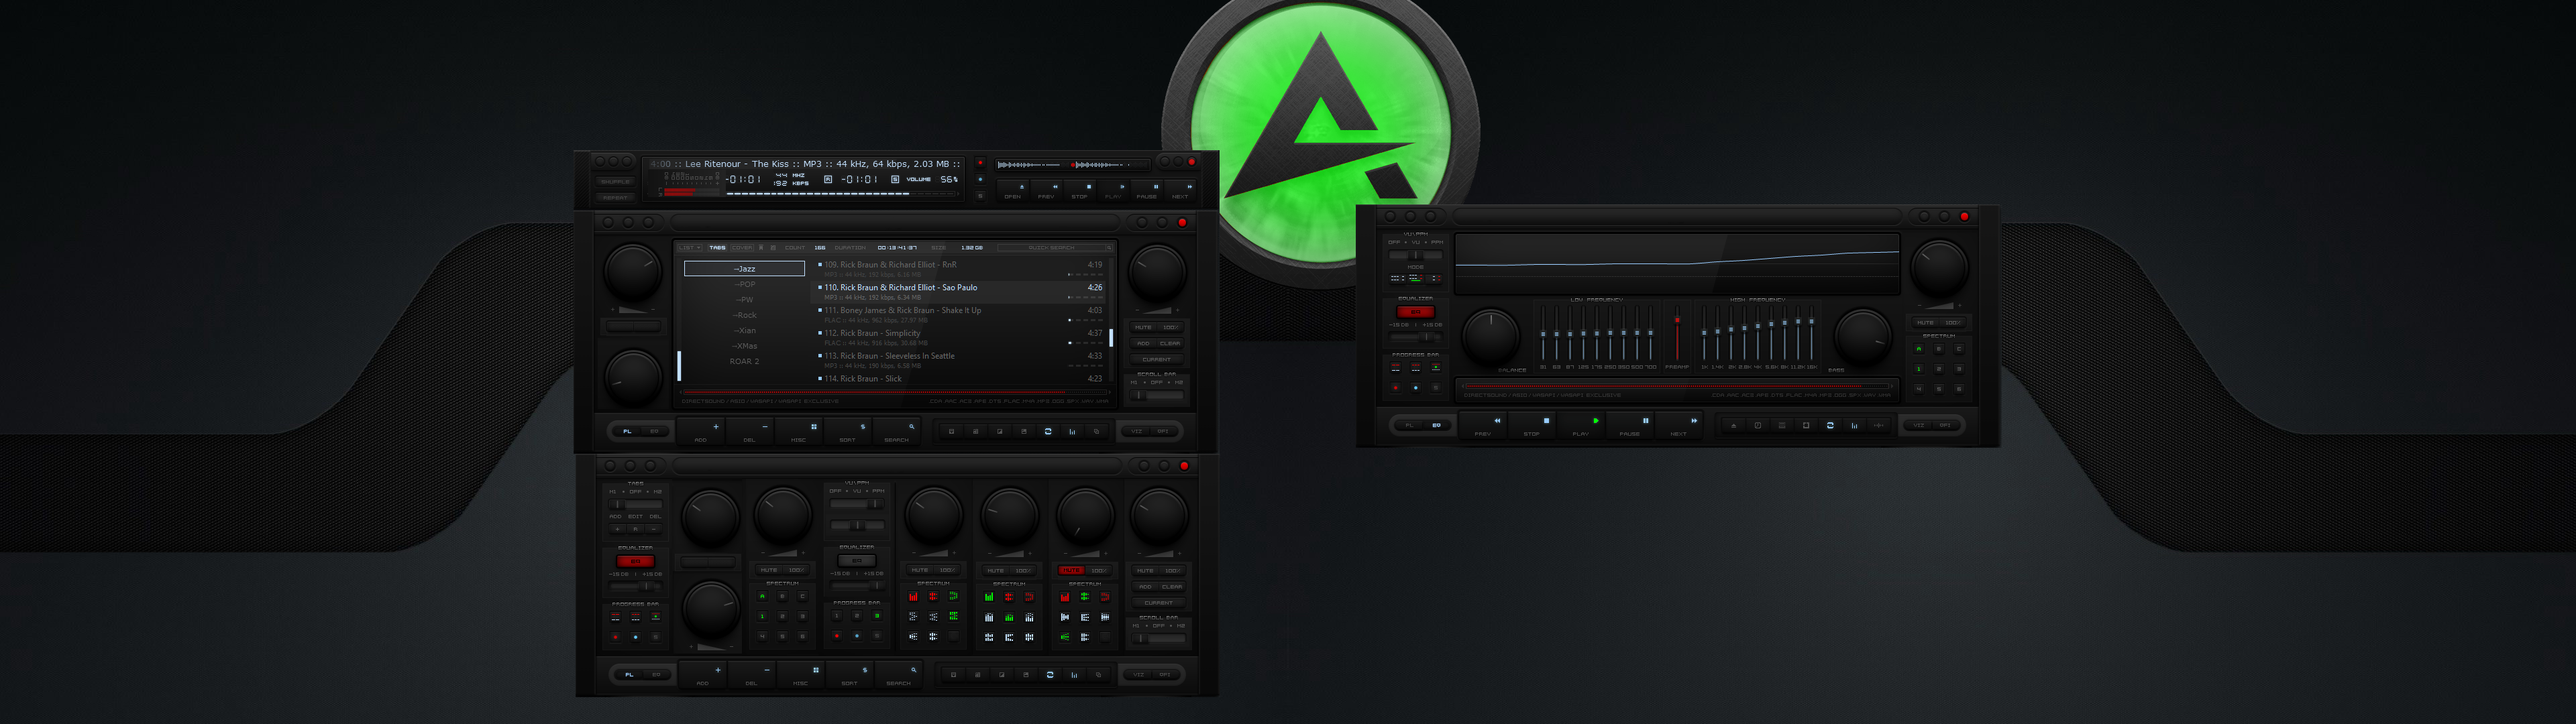Select the TABS view in playlist header

tap(717, 247)
